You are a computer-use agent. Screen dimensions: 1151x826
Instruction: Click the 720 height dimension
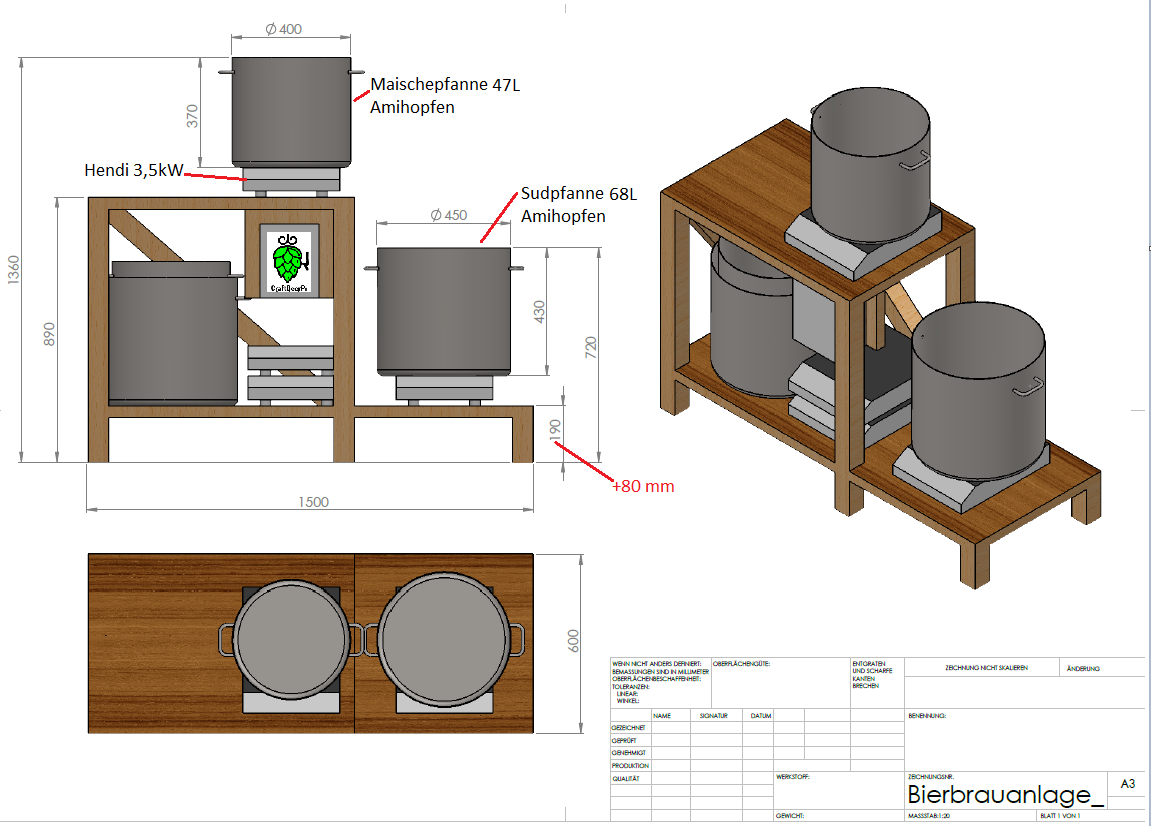(590, 348)
